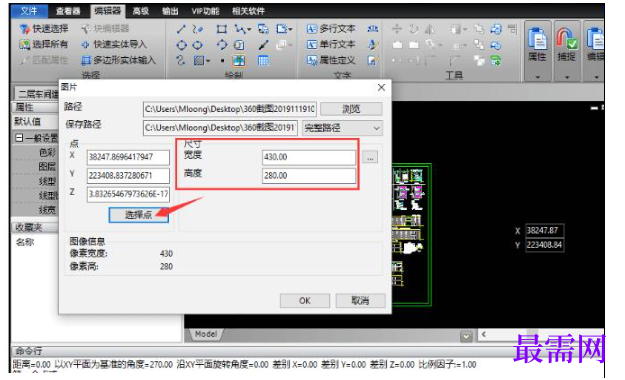Select the Rectangle drawing tool

coord(222,29)
